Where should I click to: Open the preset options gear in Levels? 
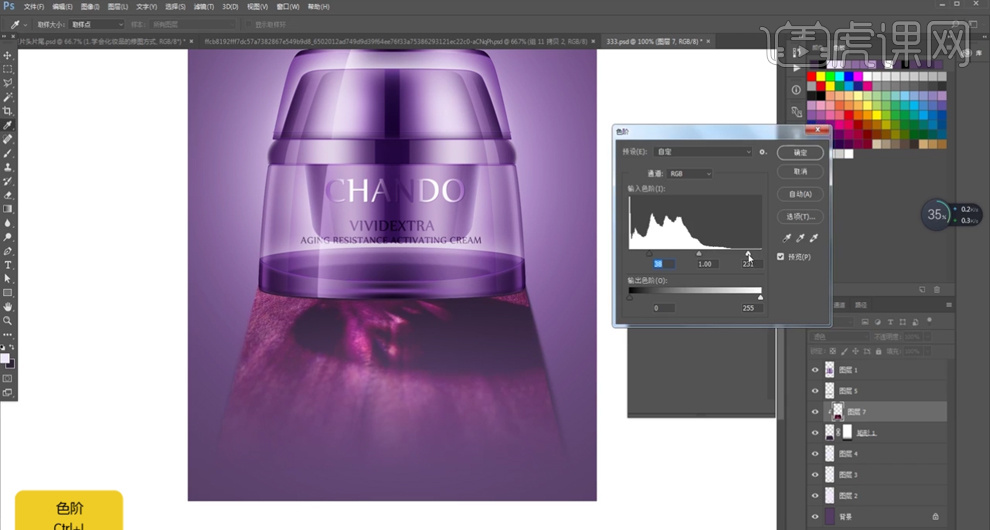(x=763, y=152)
